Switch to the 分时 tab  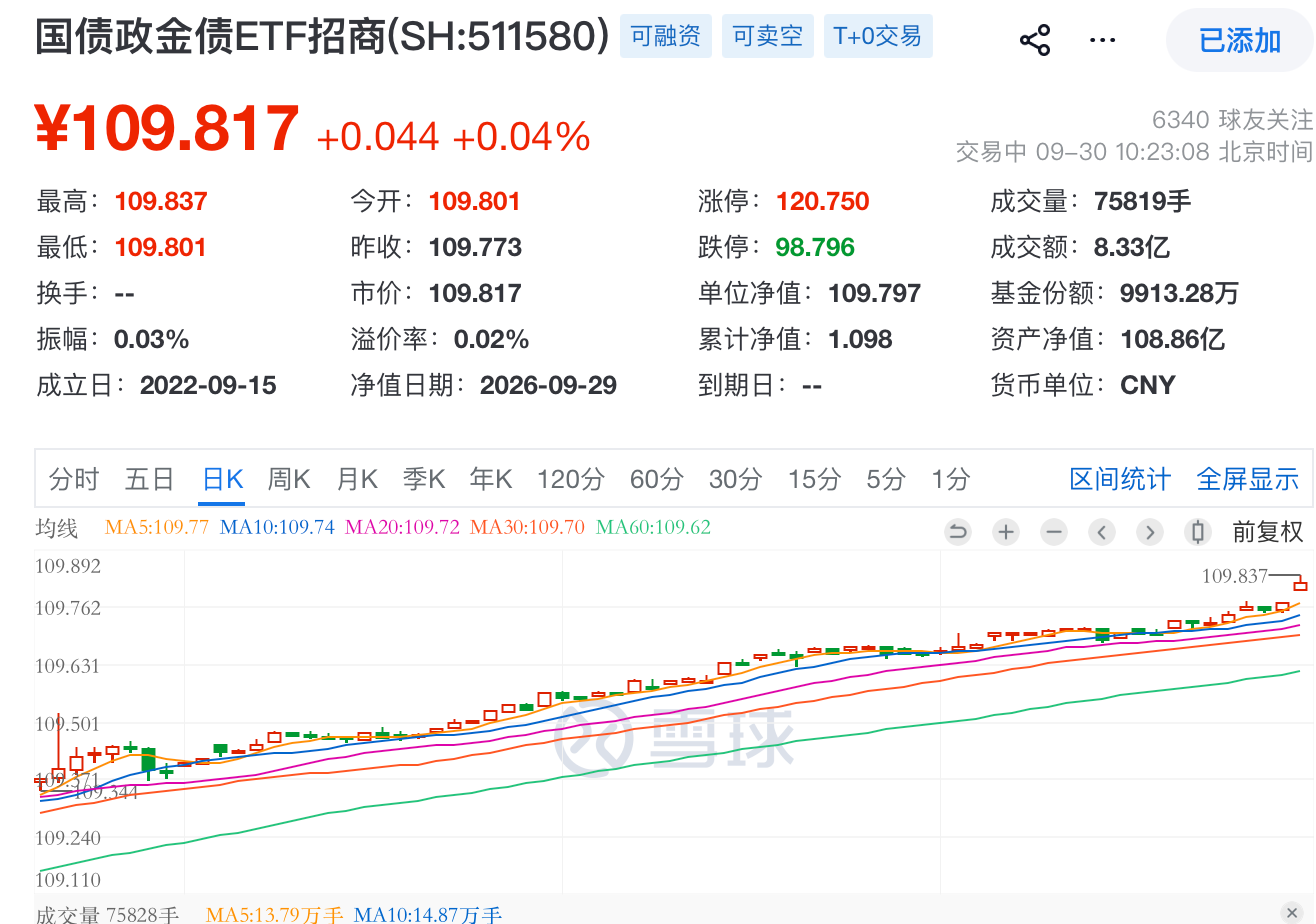pos(74,480)
